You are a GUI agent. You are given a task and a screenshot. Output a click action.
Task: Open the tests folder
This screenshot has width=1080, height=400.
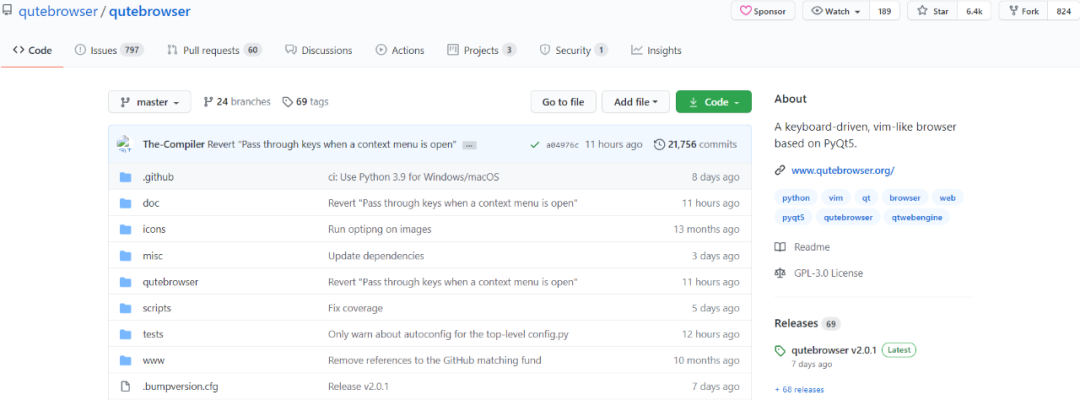coord(152,334)
